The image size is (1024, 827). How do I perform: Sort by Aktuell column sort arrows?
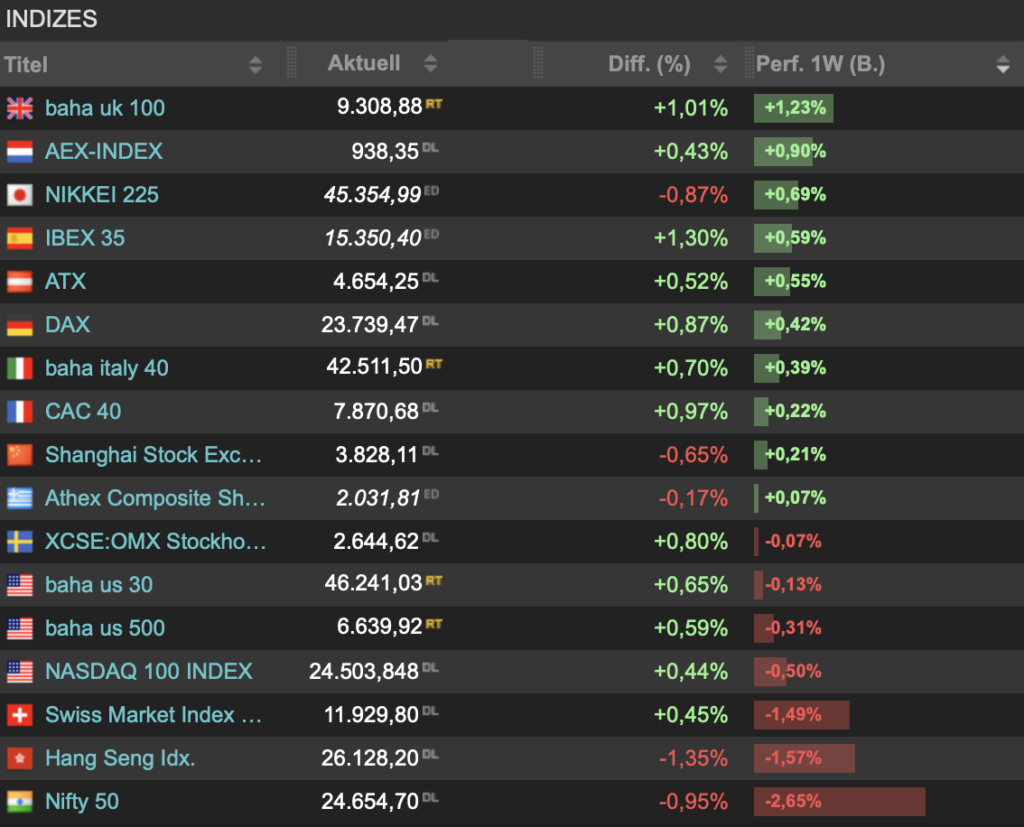pos(431,64)
